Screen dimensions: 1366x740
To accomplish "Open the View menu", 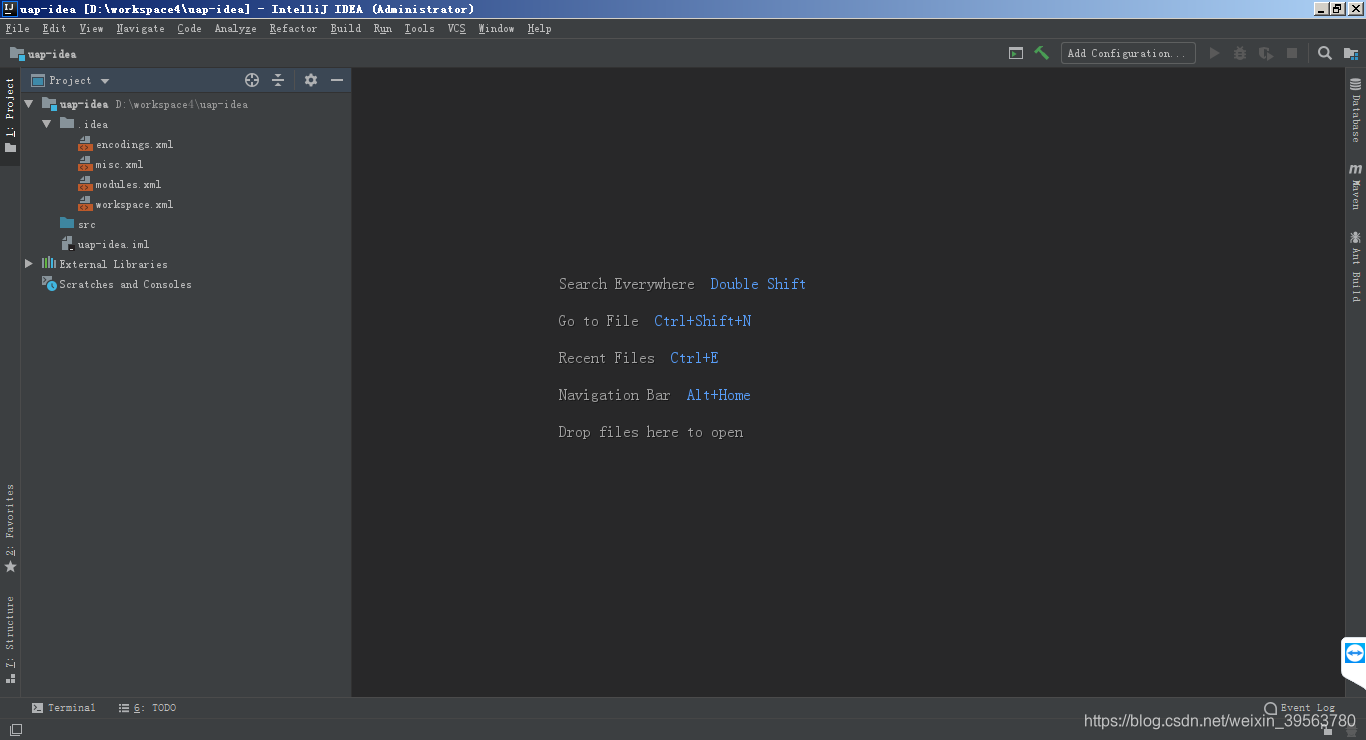I will click(x=91, y=28).
